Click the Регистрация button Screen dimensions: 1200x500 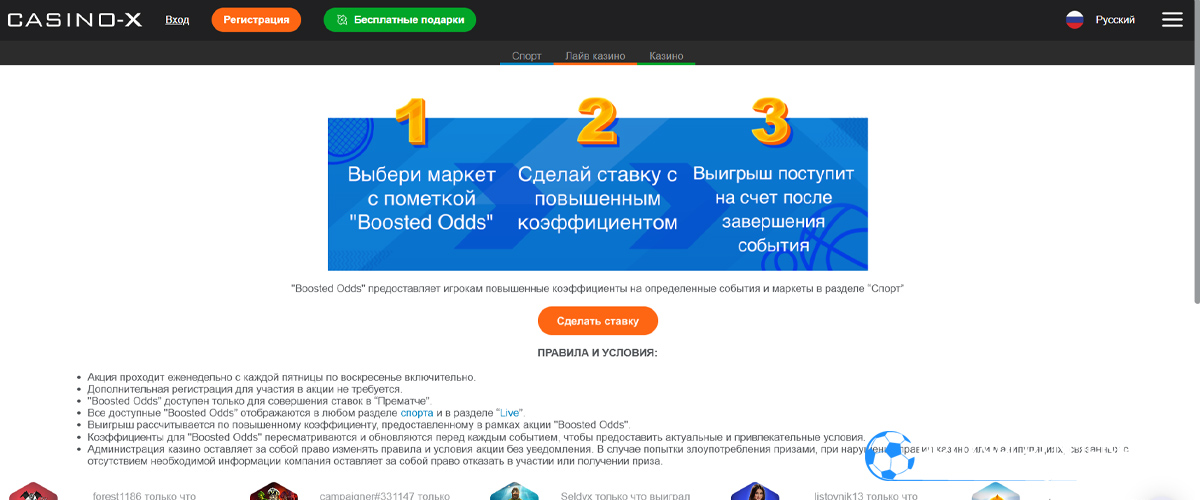click(256, 19)
